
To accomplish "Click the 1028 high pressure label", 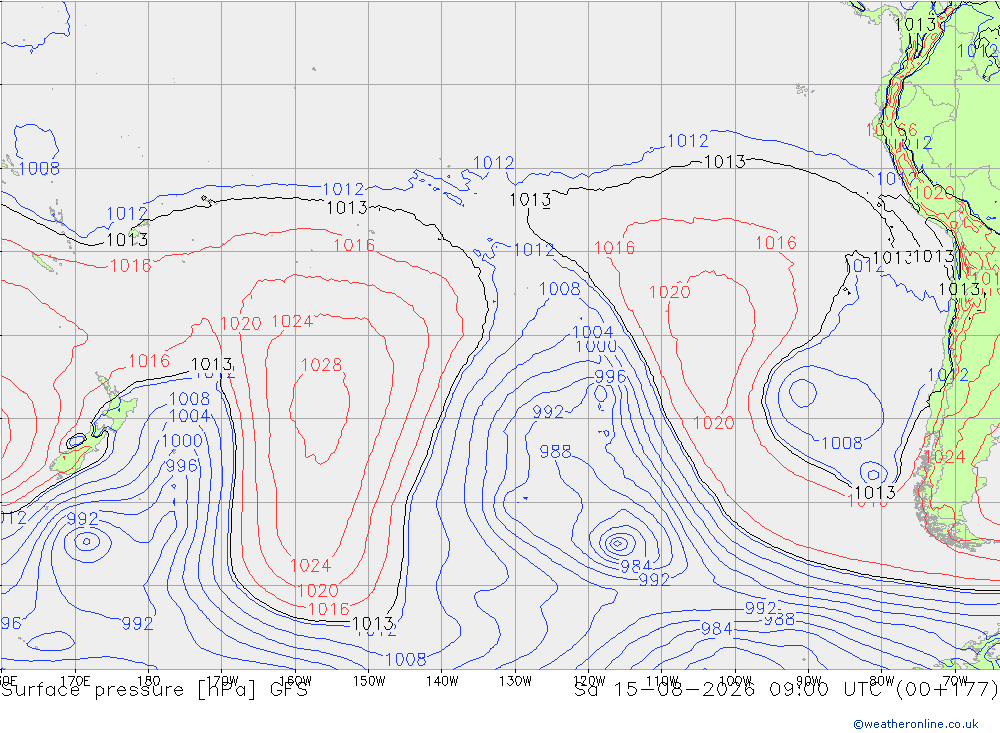I will point(321,365).
